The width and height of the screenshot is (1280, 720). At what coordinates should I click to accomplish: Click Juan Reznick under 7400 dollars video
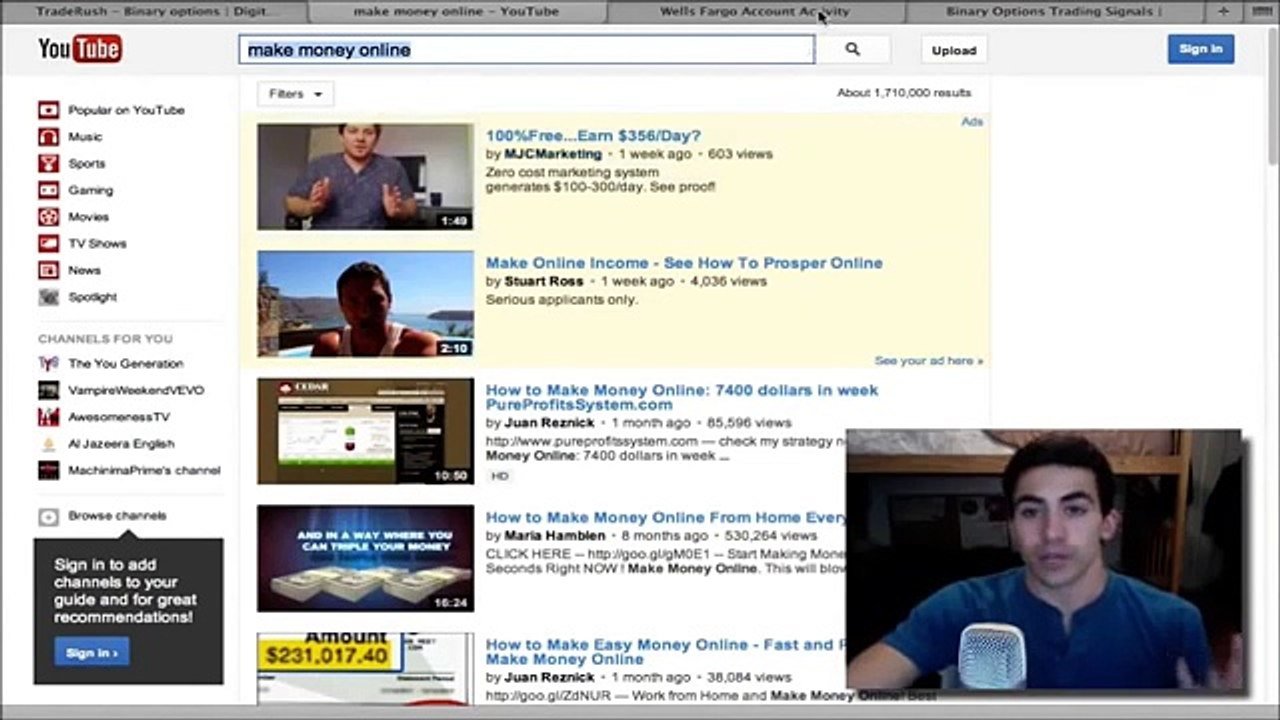coord(549,423)
